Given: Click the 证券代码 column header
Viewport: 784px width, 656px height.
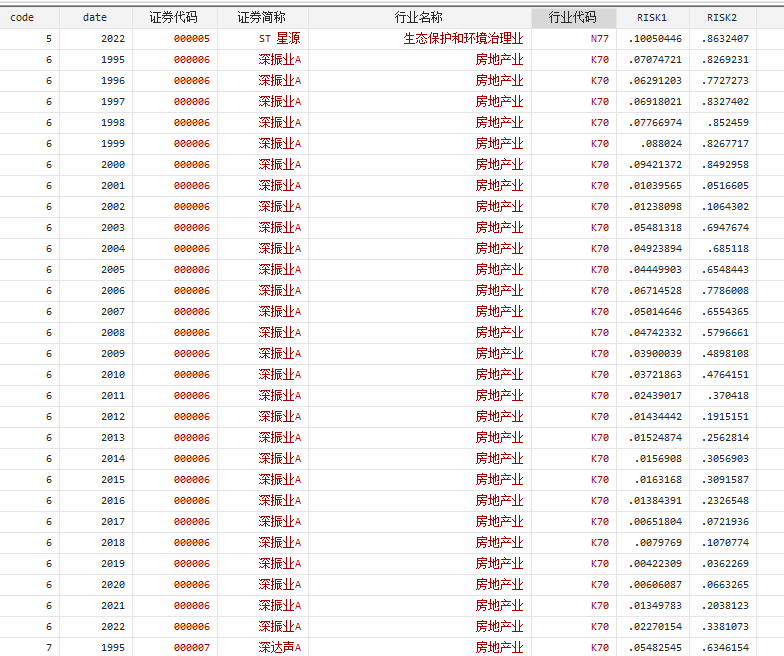Looking at the screenshot, I should click(173, 17).
